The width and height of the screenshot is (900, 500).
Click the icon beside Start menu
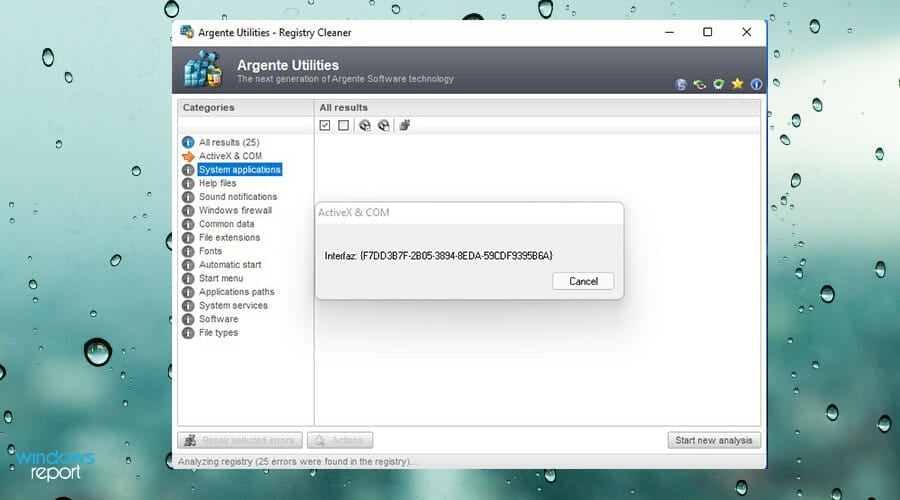pyautogui.click(x=188, y=278)
